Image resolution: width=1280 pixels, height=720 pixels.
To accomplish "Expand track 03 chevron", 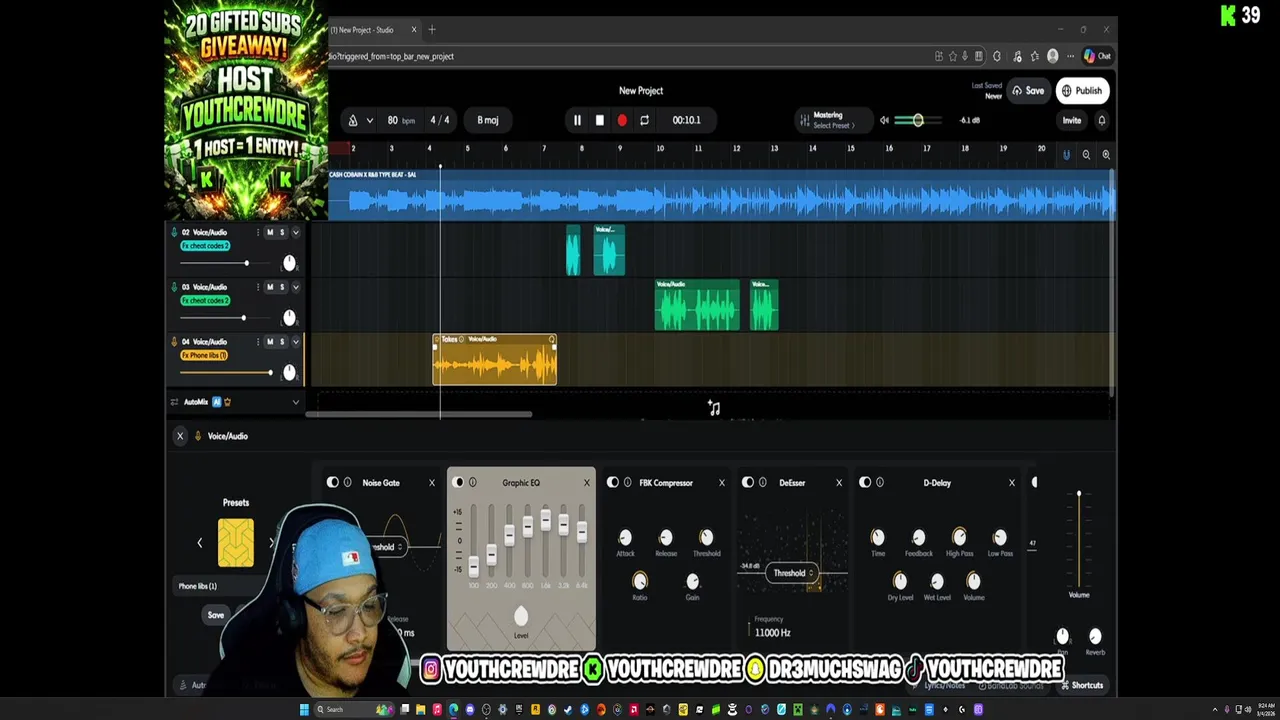I will [x=295, y=287].
